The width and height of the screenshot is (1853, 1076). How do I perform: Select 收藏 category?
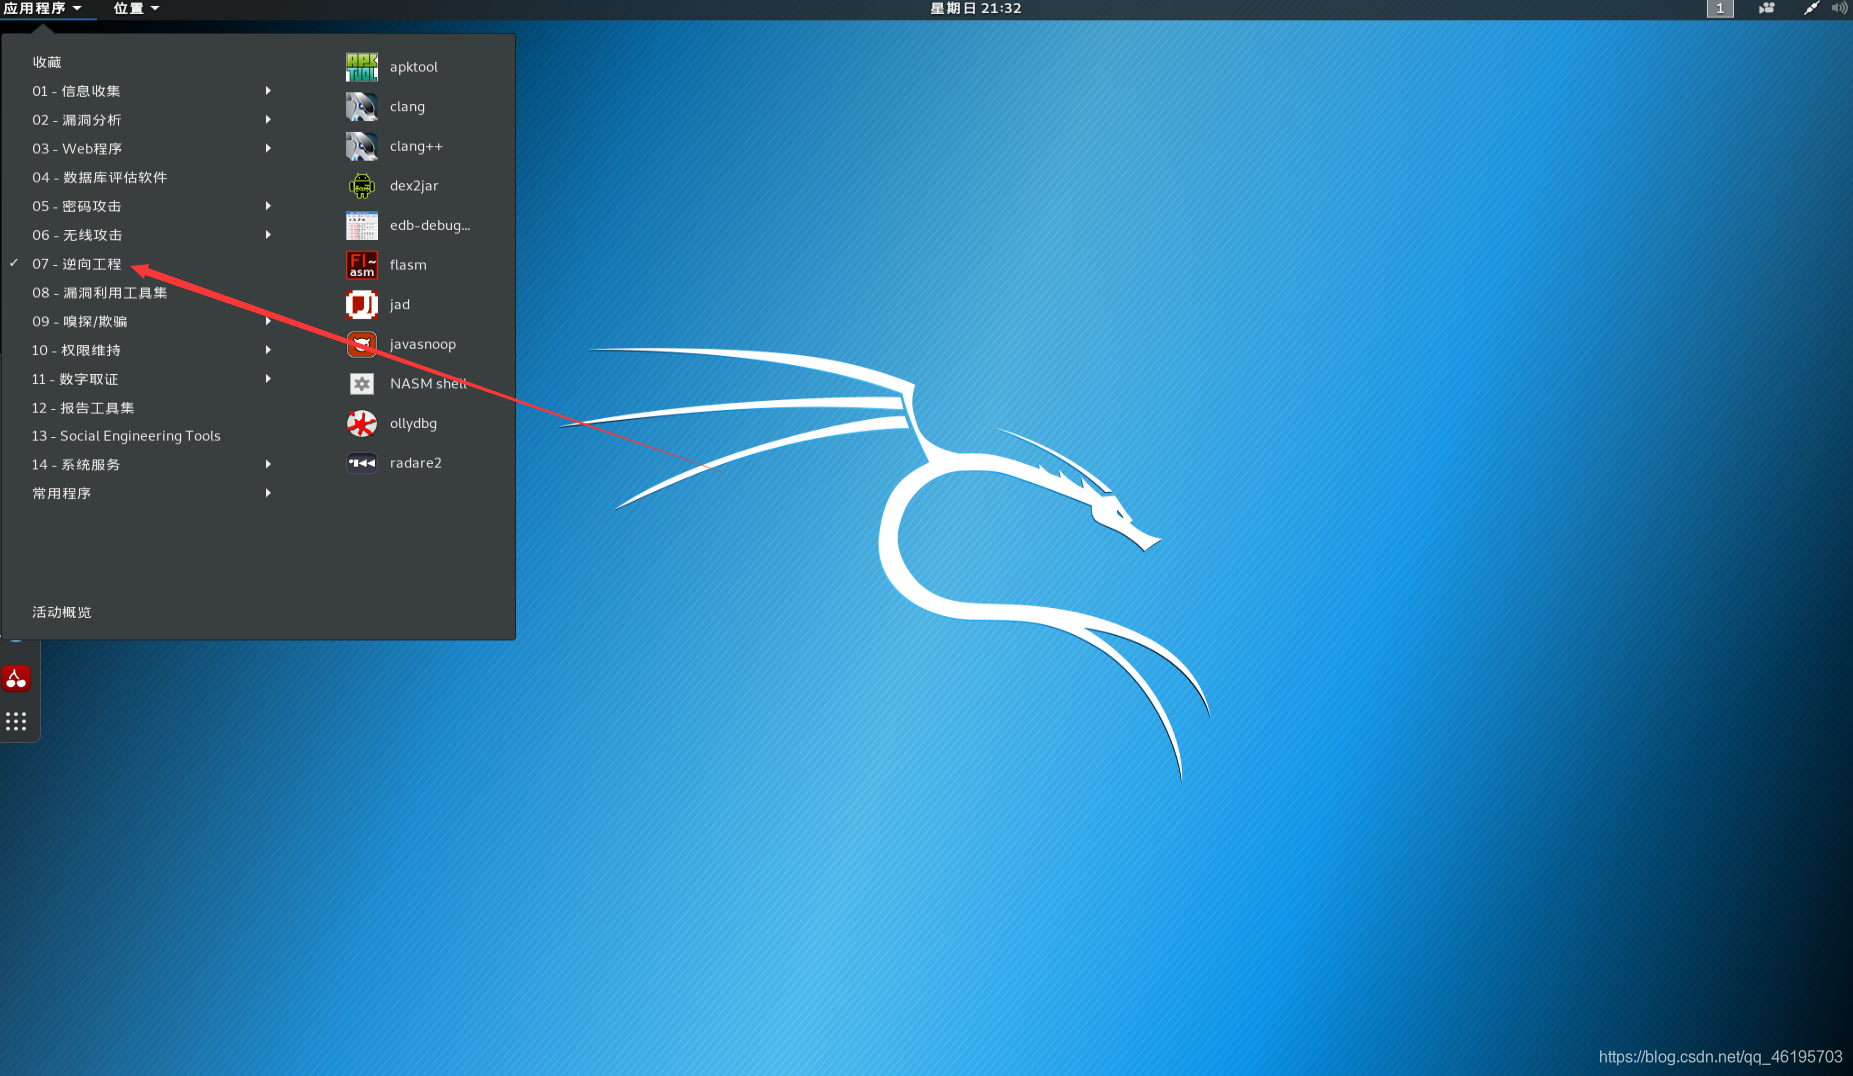click(x=46, y=62)
